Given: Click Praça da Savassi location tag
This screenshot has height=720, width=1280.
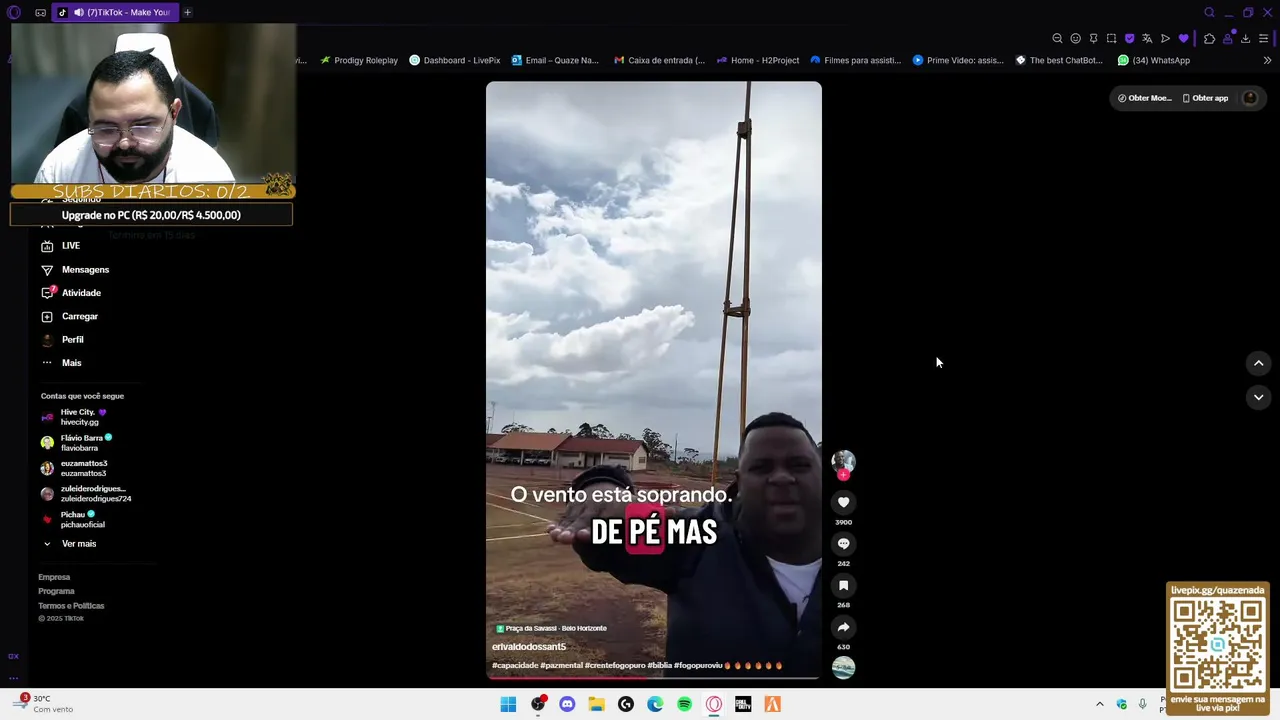Looking at the screenshot, I should pos(551,628).
